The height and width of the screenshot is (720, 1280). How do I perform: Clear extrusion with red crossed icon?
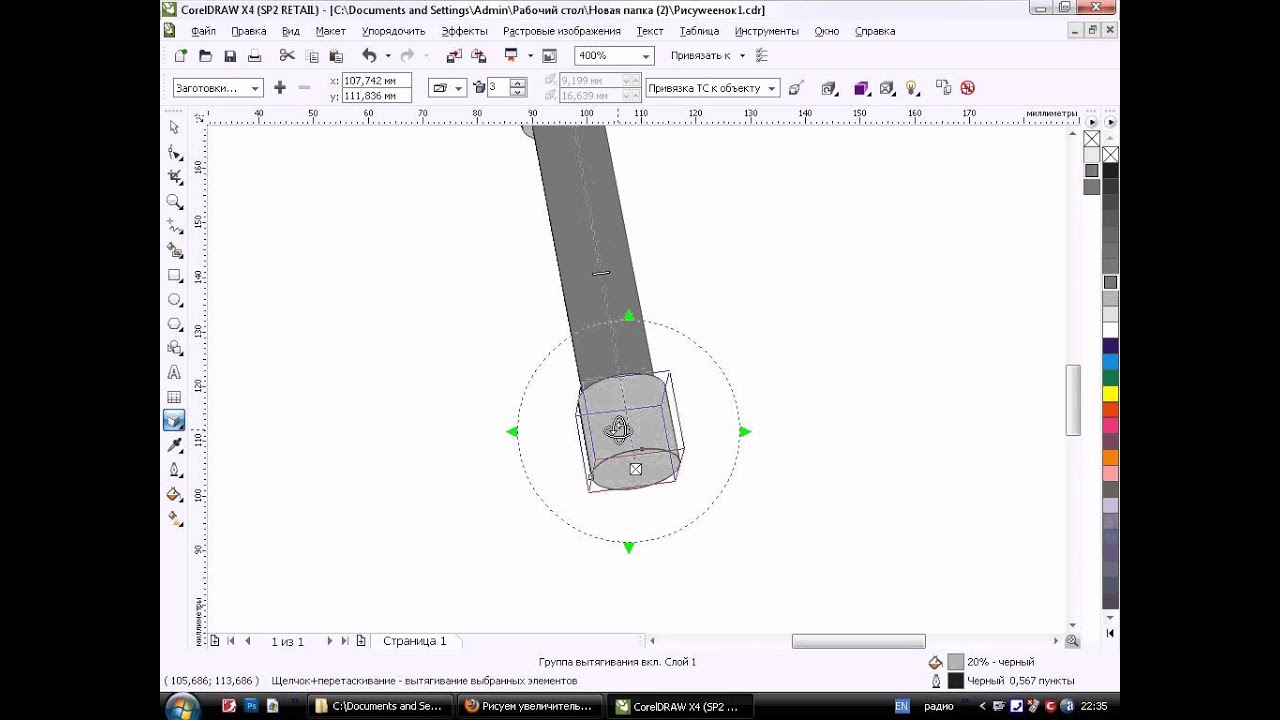click(x=967, y=88)
